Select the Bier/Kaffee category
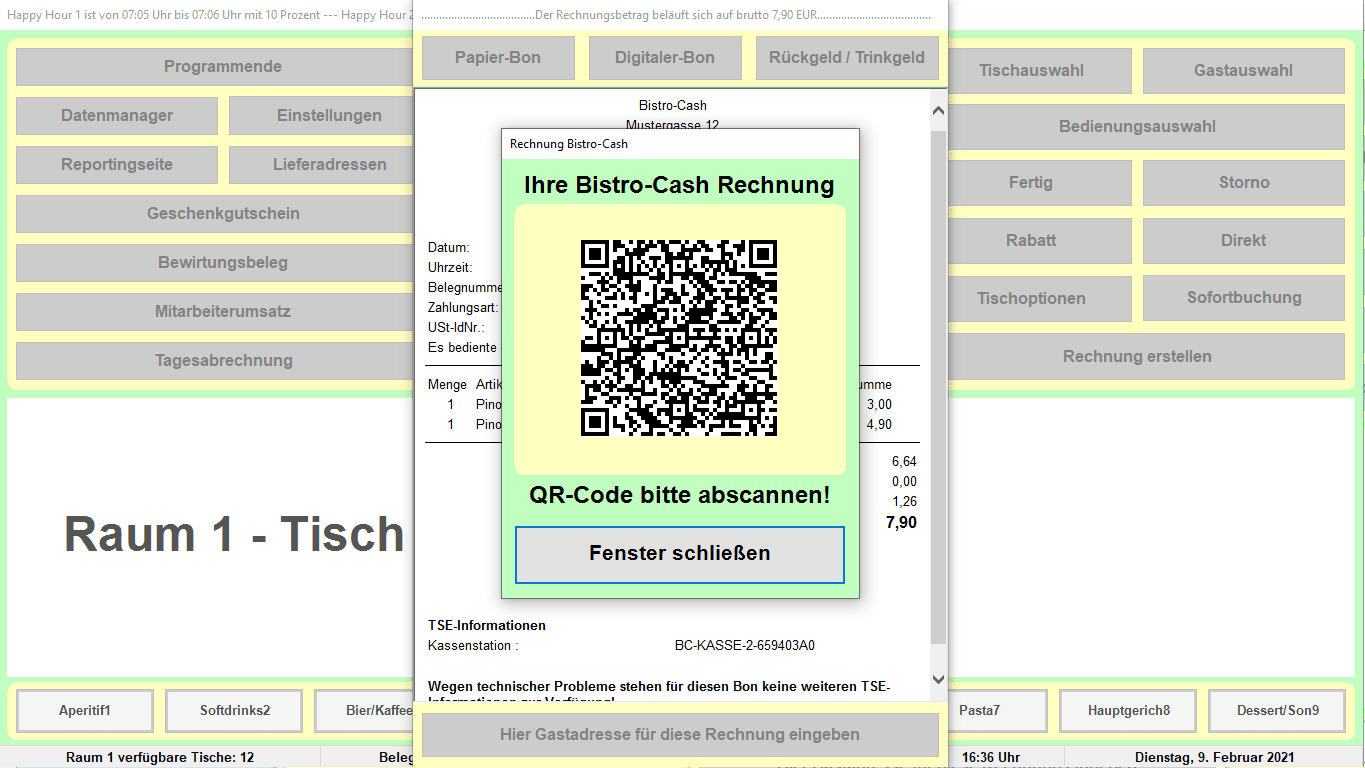The image size is (1365, 768). 364,711
